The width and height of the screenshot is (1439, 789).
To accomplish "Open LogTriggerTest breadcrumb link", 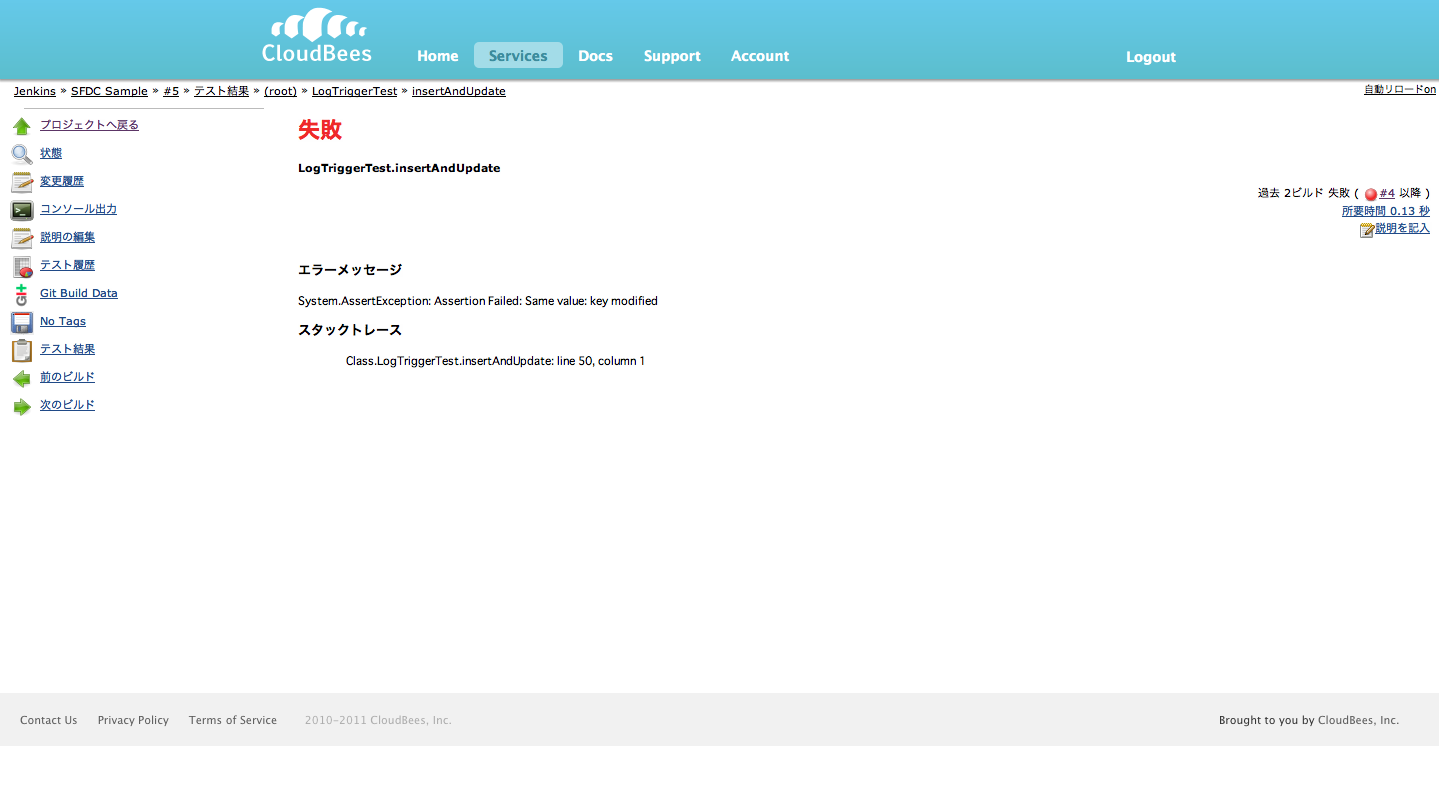I will pos(354,91).
